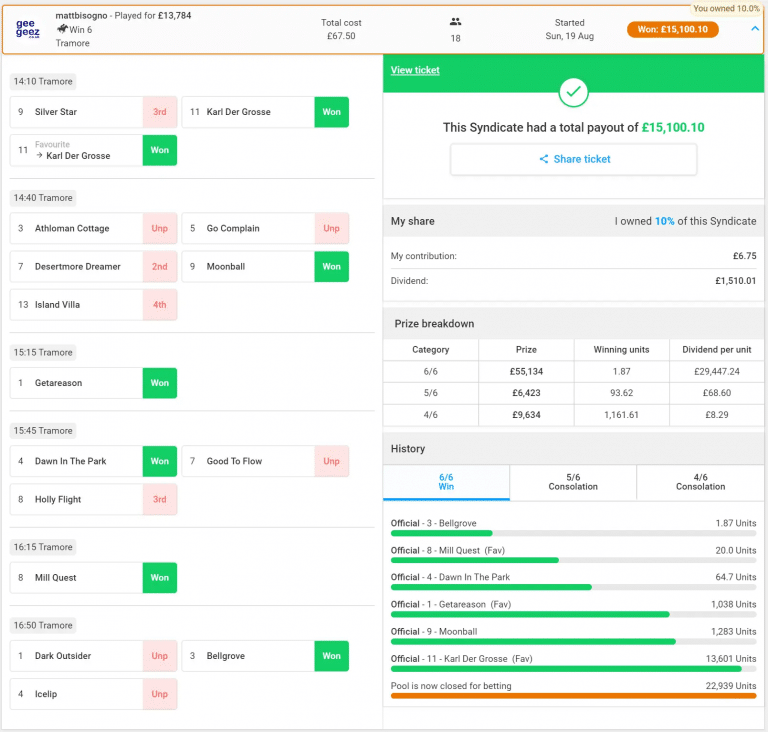
Task: Click the Moonball Won status box
Action: click(331, 267)
